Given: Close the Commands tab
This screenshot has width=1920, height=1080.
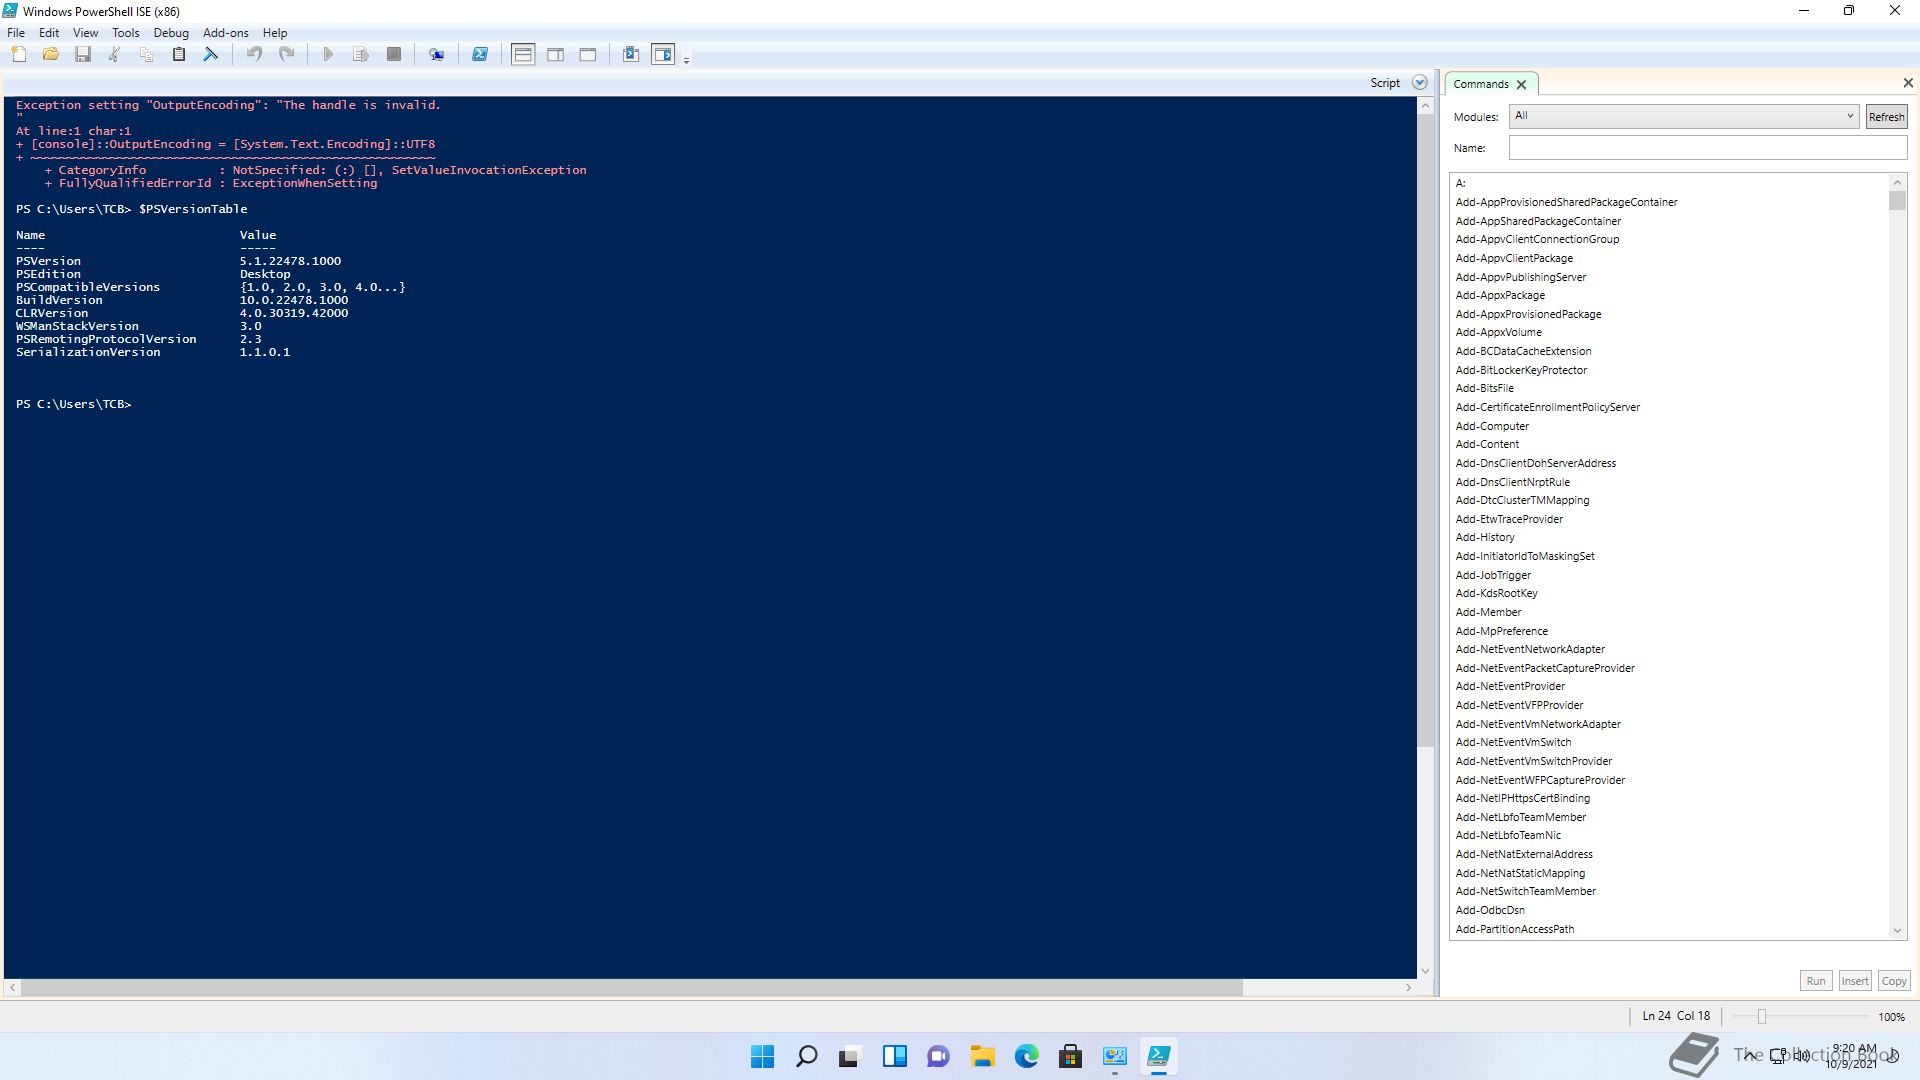Looking at the screenshot, I should (x=1522, y=85).
